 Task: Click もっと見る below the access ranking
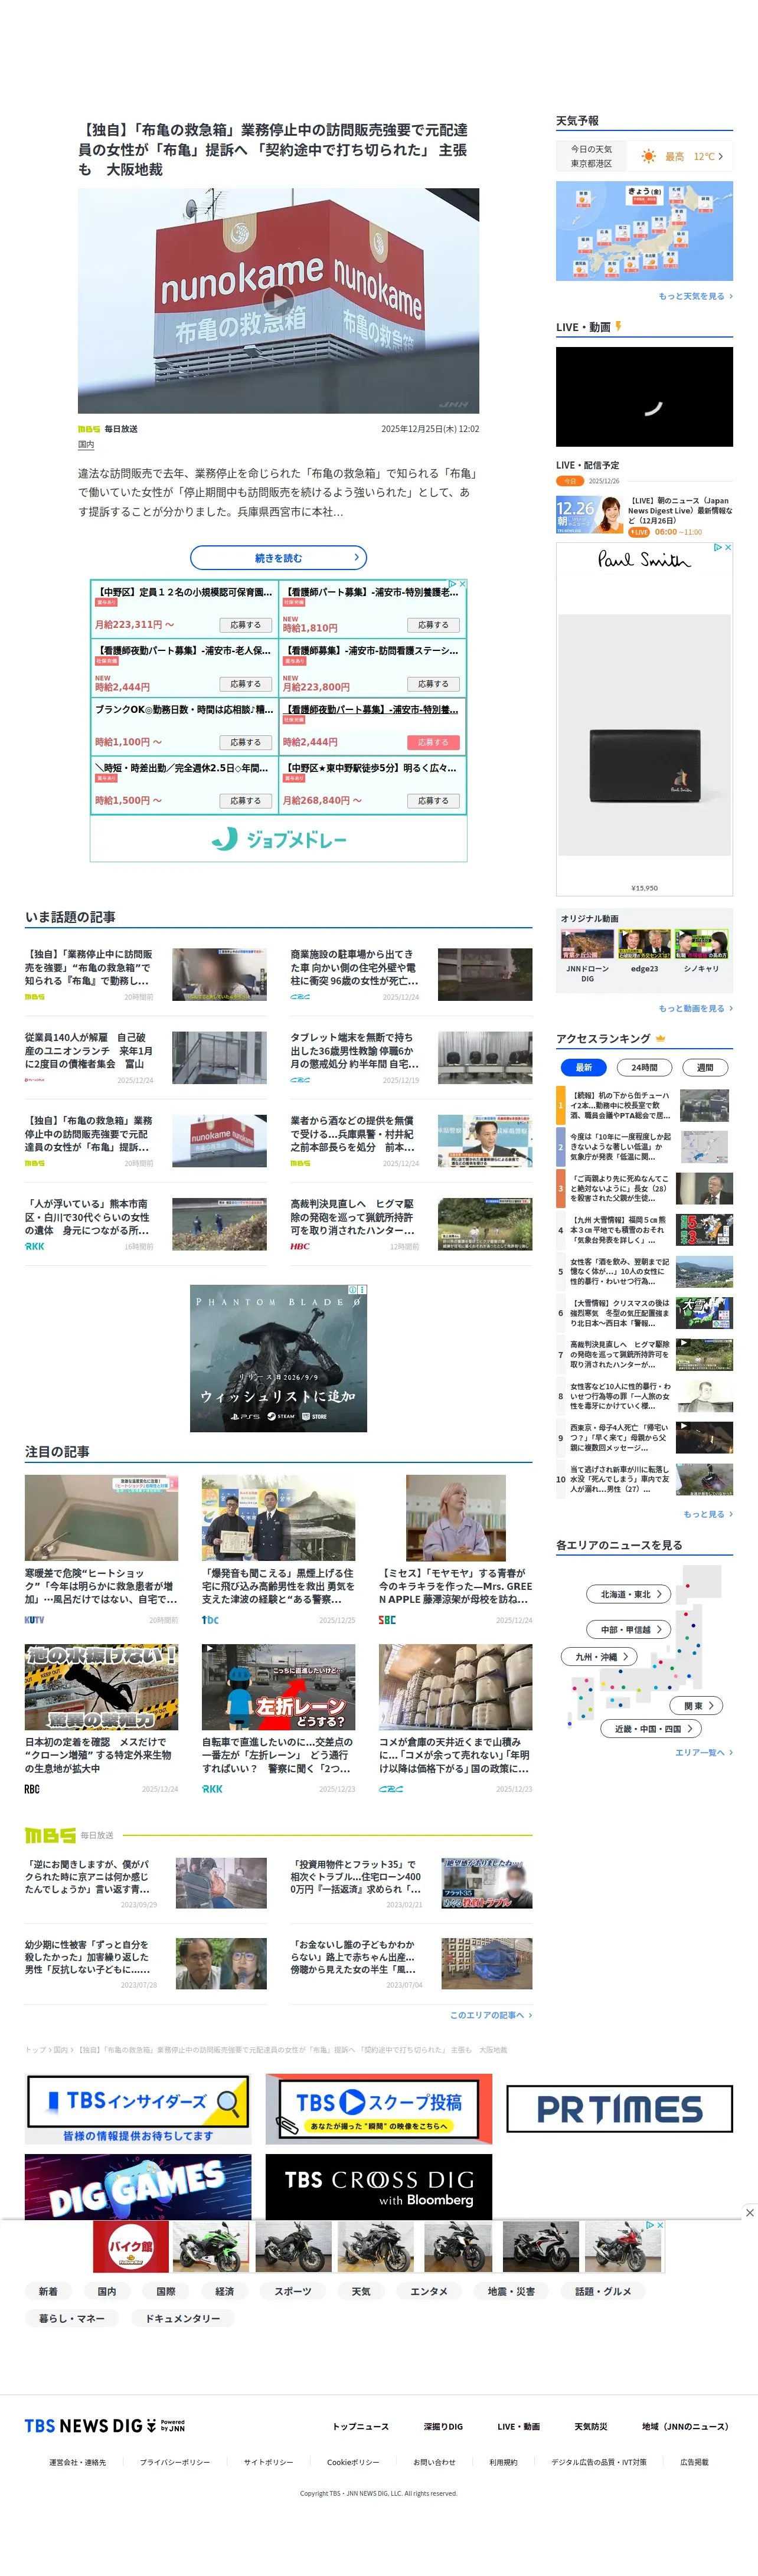707,1514
